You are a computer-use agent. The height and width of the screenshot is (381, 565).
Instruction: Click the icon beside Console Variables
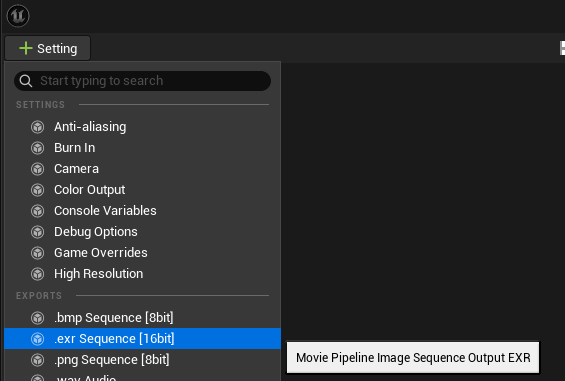[x=37, y=211]
